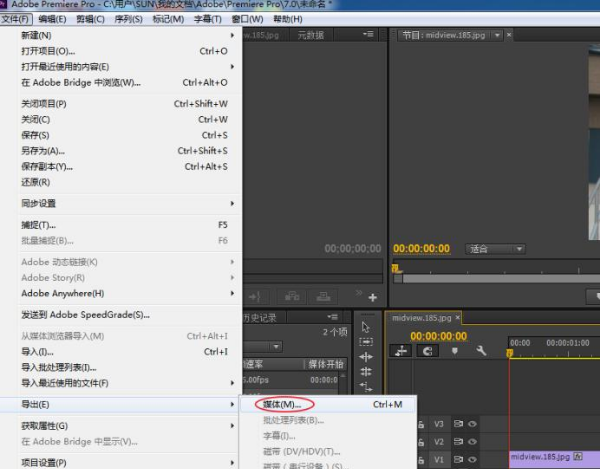
Task: Select the Track Select tool
Action: pyautogui.click(x=366, y=341)
